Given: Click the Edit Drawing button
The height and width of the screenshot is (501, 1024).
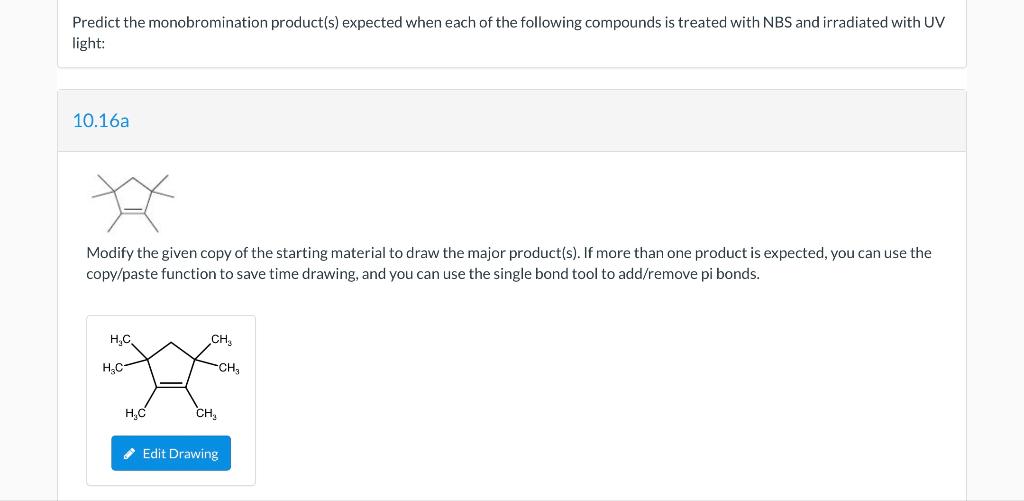Looking at the screenshot, I should pos(170,453).
